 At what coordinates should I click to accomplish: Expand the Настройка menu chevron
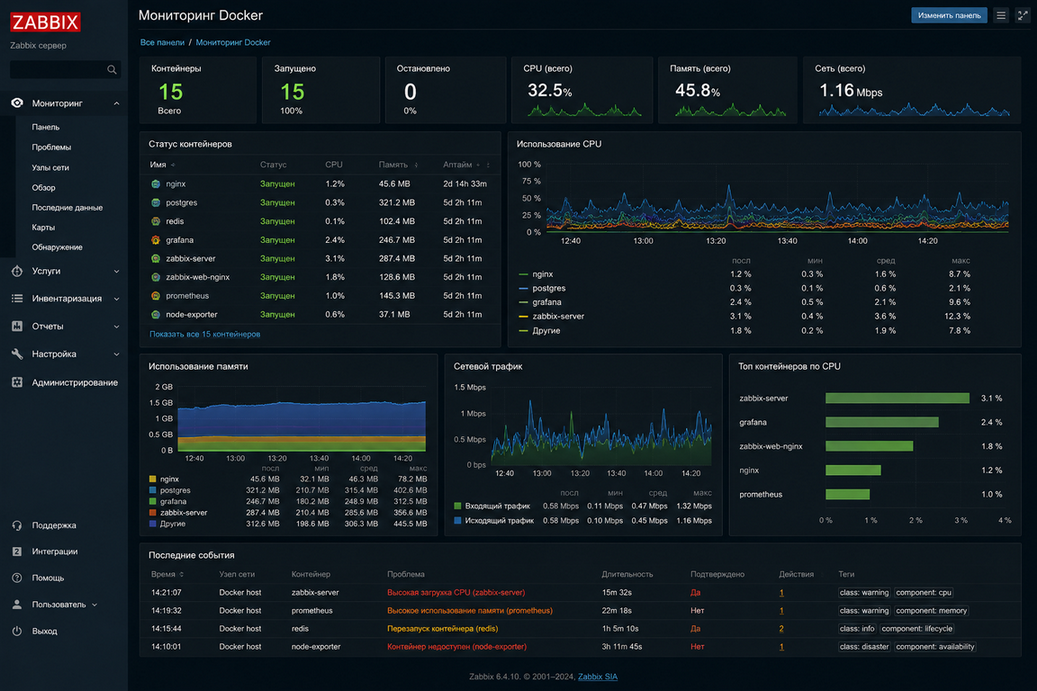(x=116, y=354)
